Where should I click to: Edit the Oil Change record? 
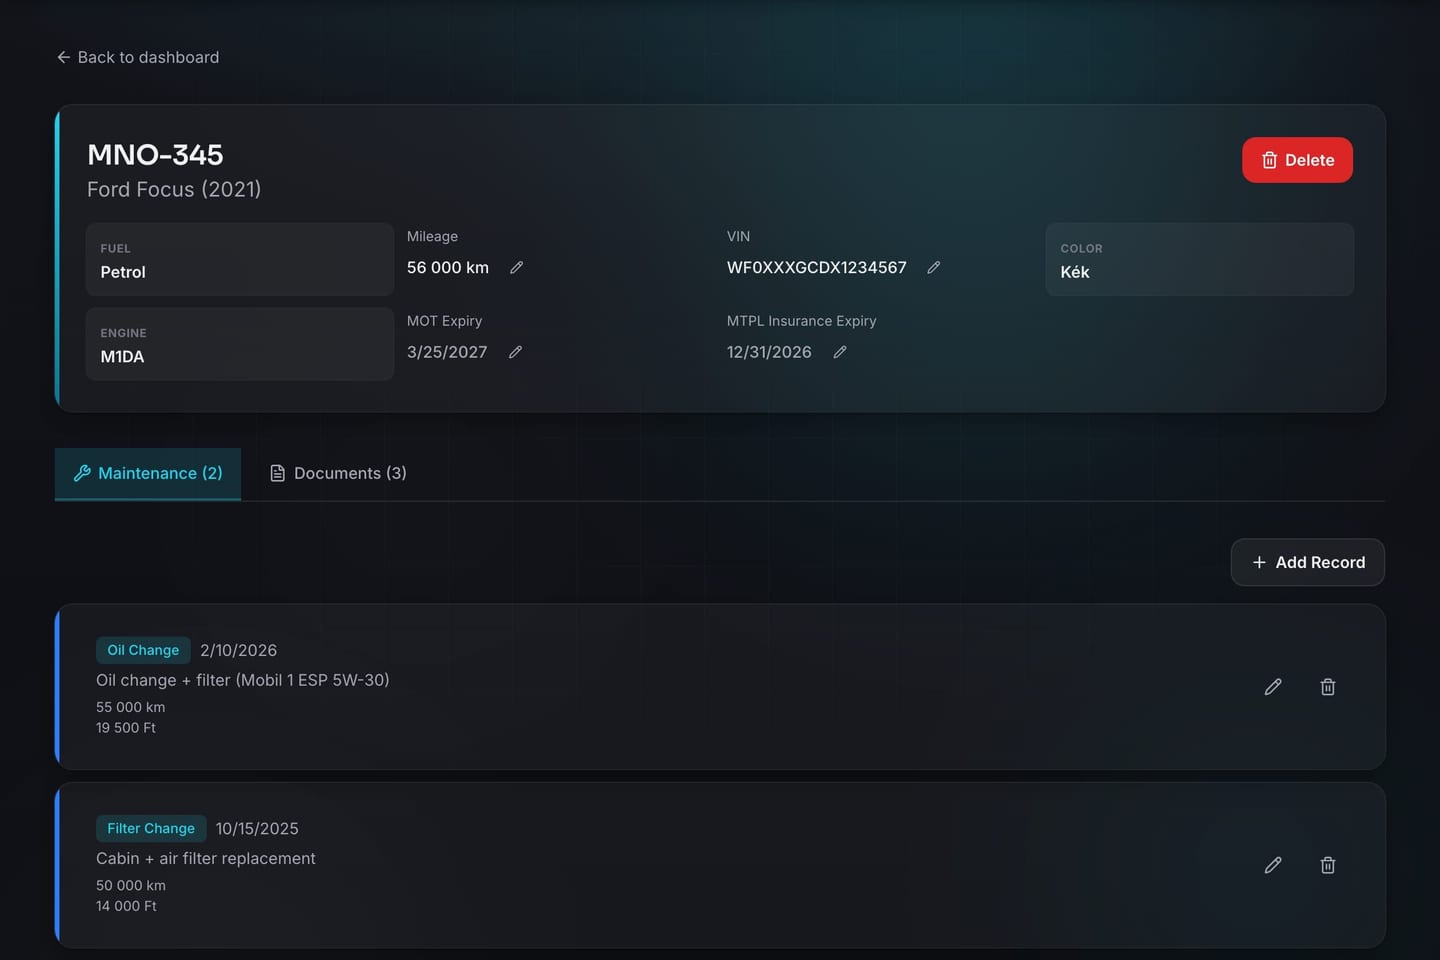pos(1273,687)
